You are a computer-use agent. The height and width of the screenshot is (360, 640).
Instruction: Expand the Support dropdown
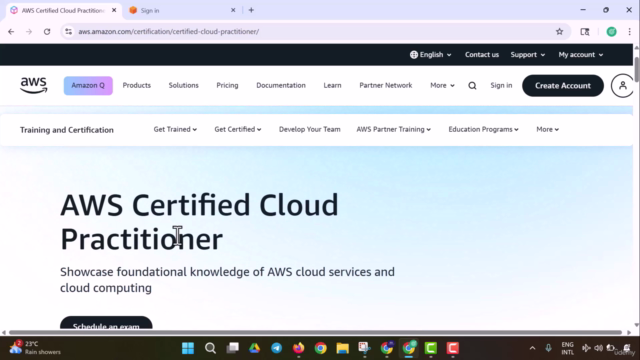click(x=527, y=55)
